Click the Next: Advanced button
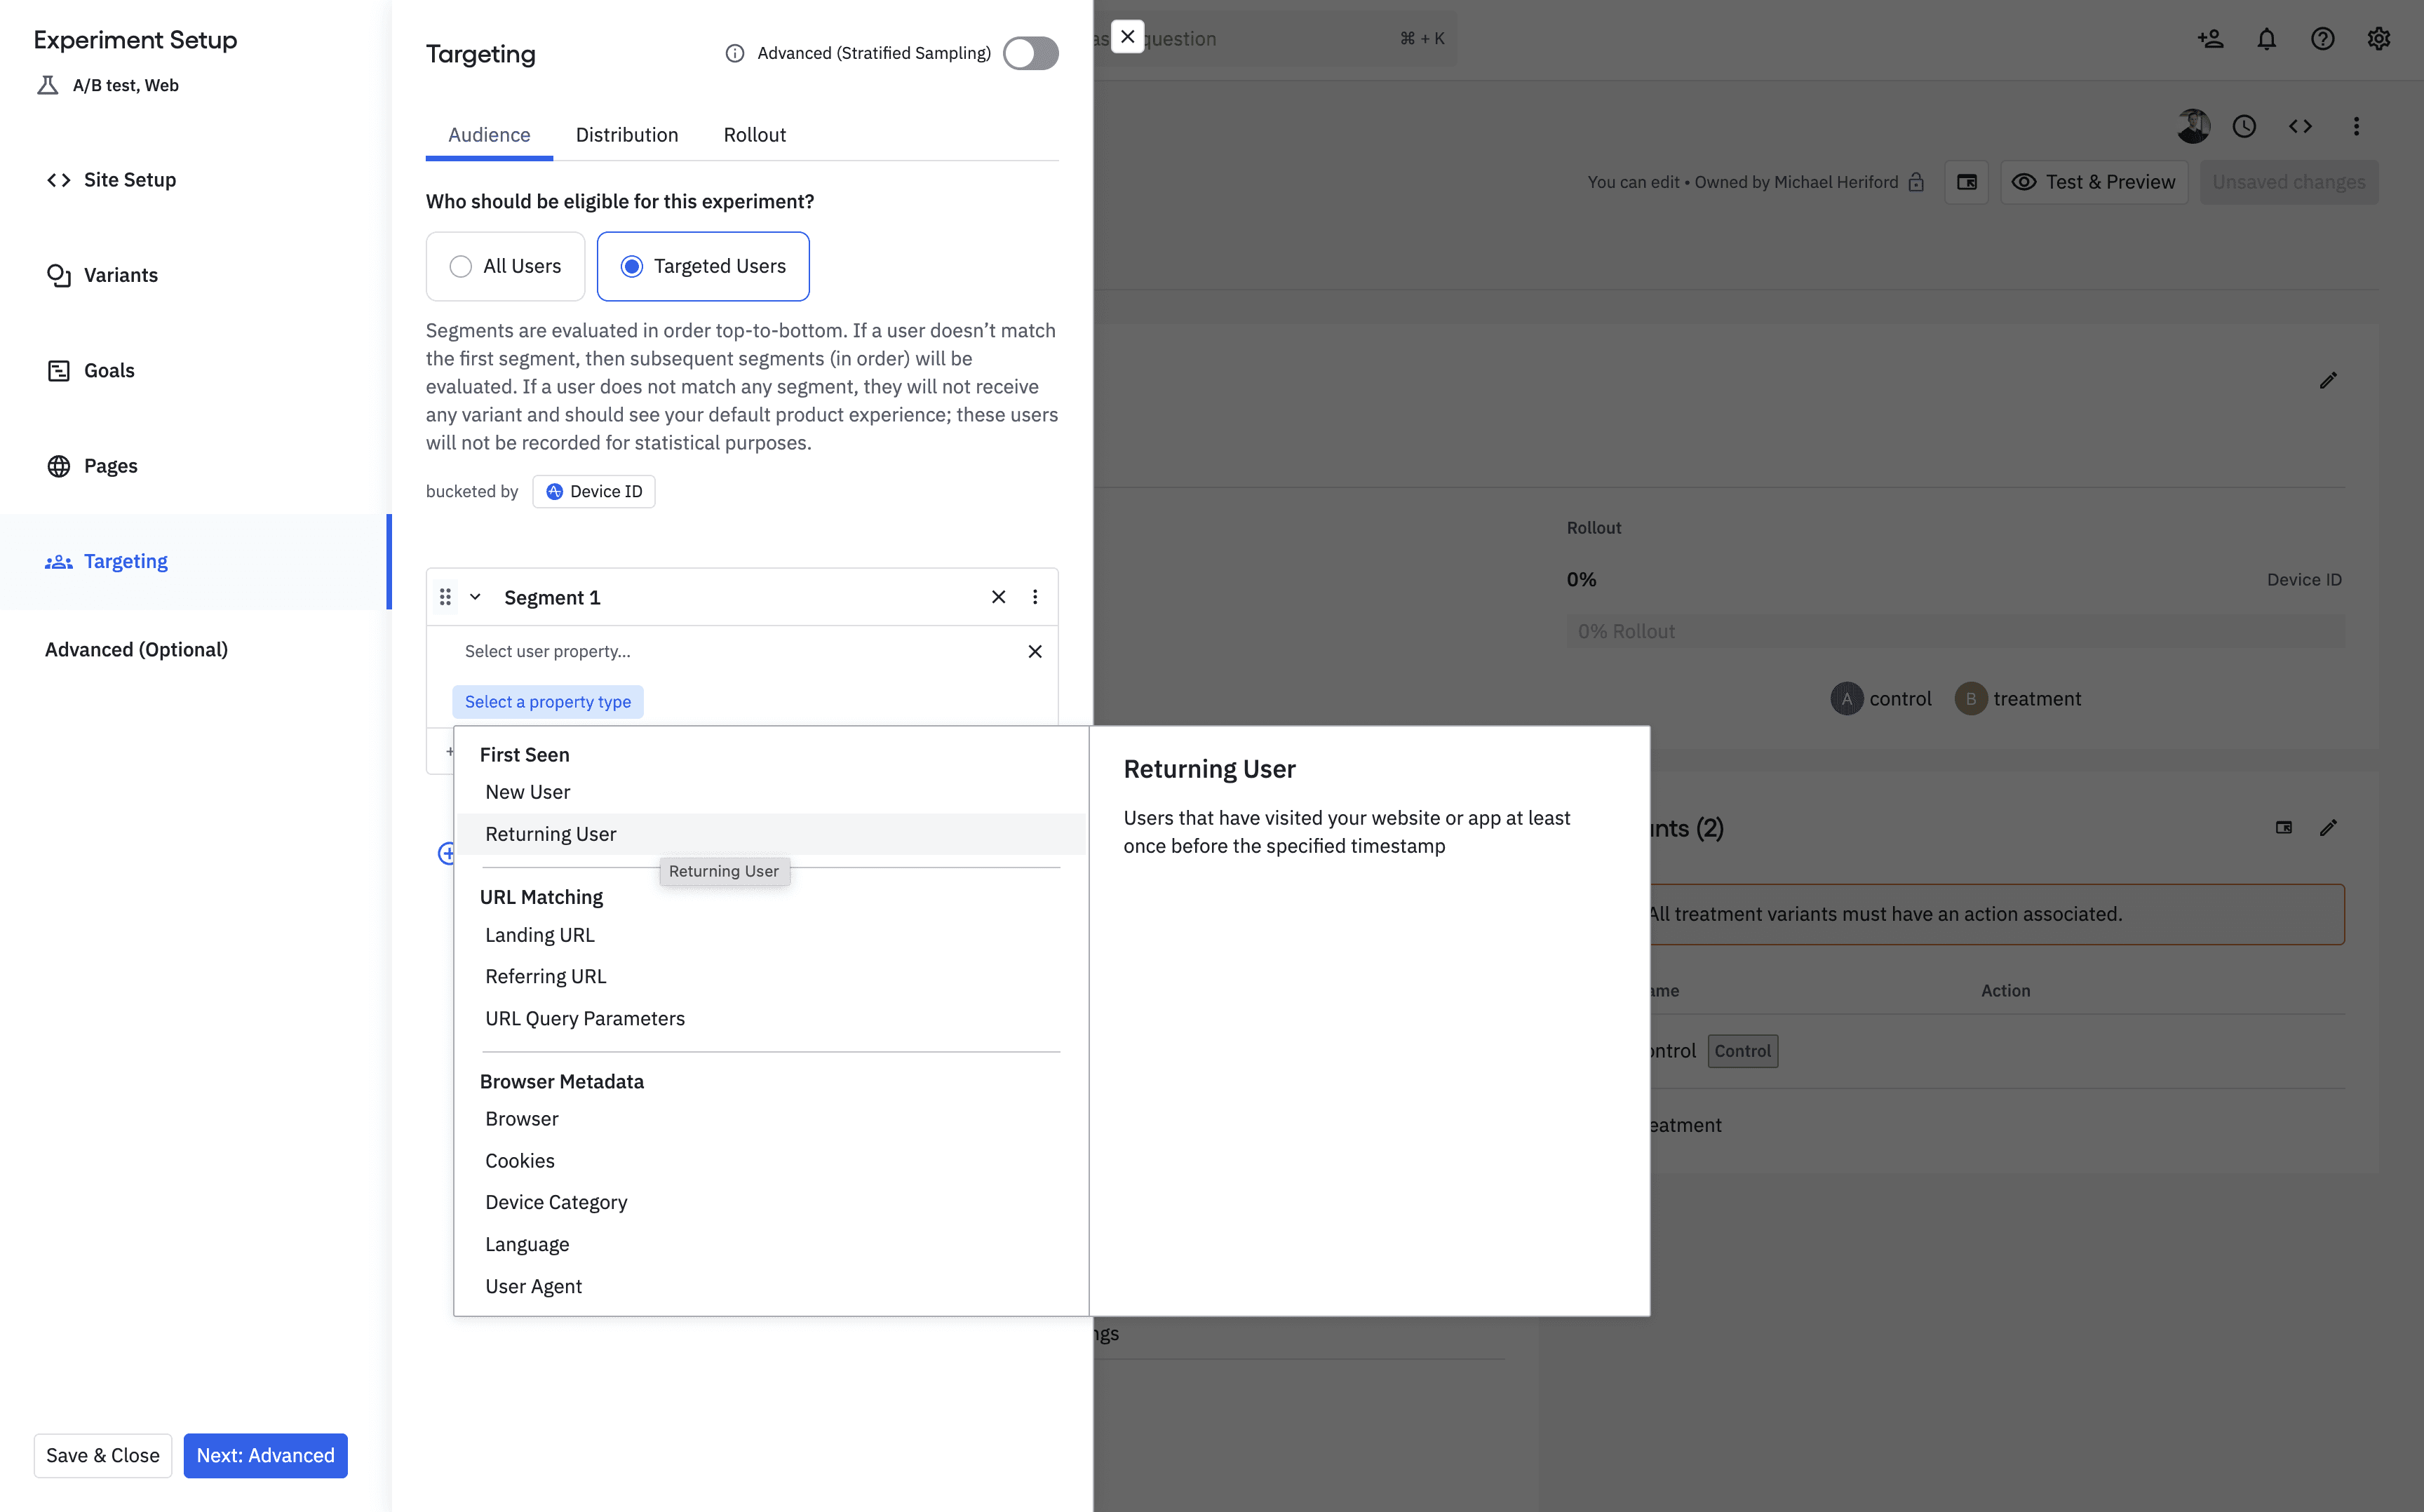 pos(265,1455)
